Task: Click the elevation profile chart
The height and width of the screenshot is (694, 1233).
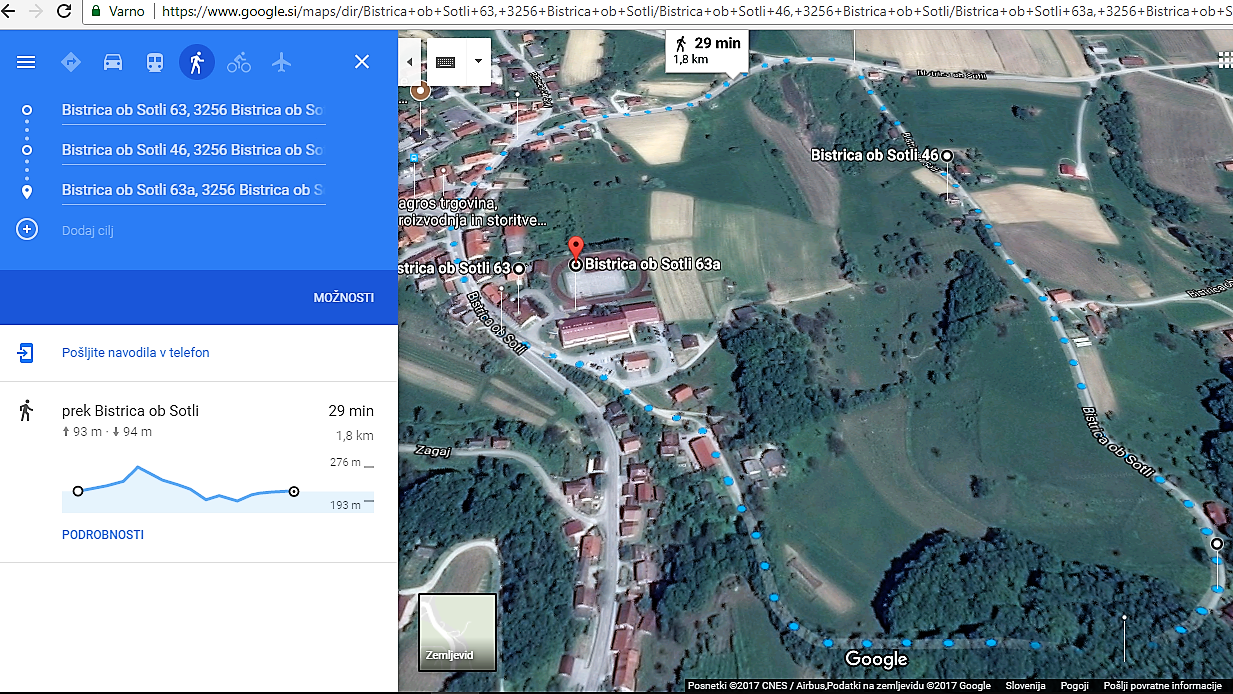Action: (218, 488)
